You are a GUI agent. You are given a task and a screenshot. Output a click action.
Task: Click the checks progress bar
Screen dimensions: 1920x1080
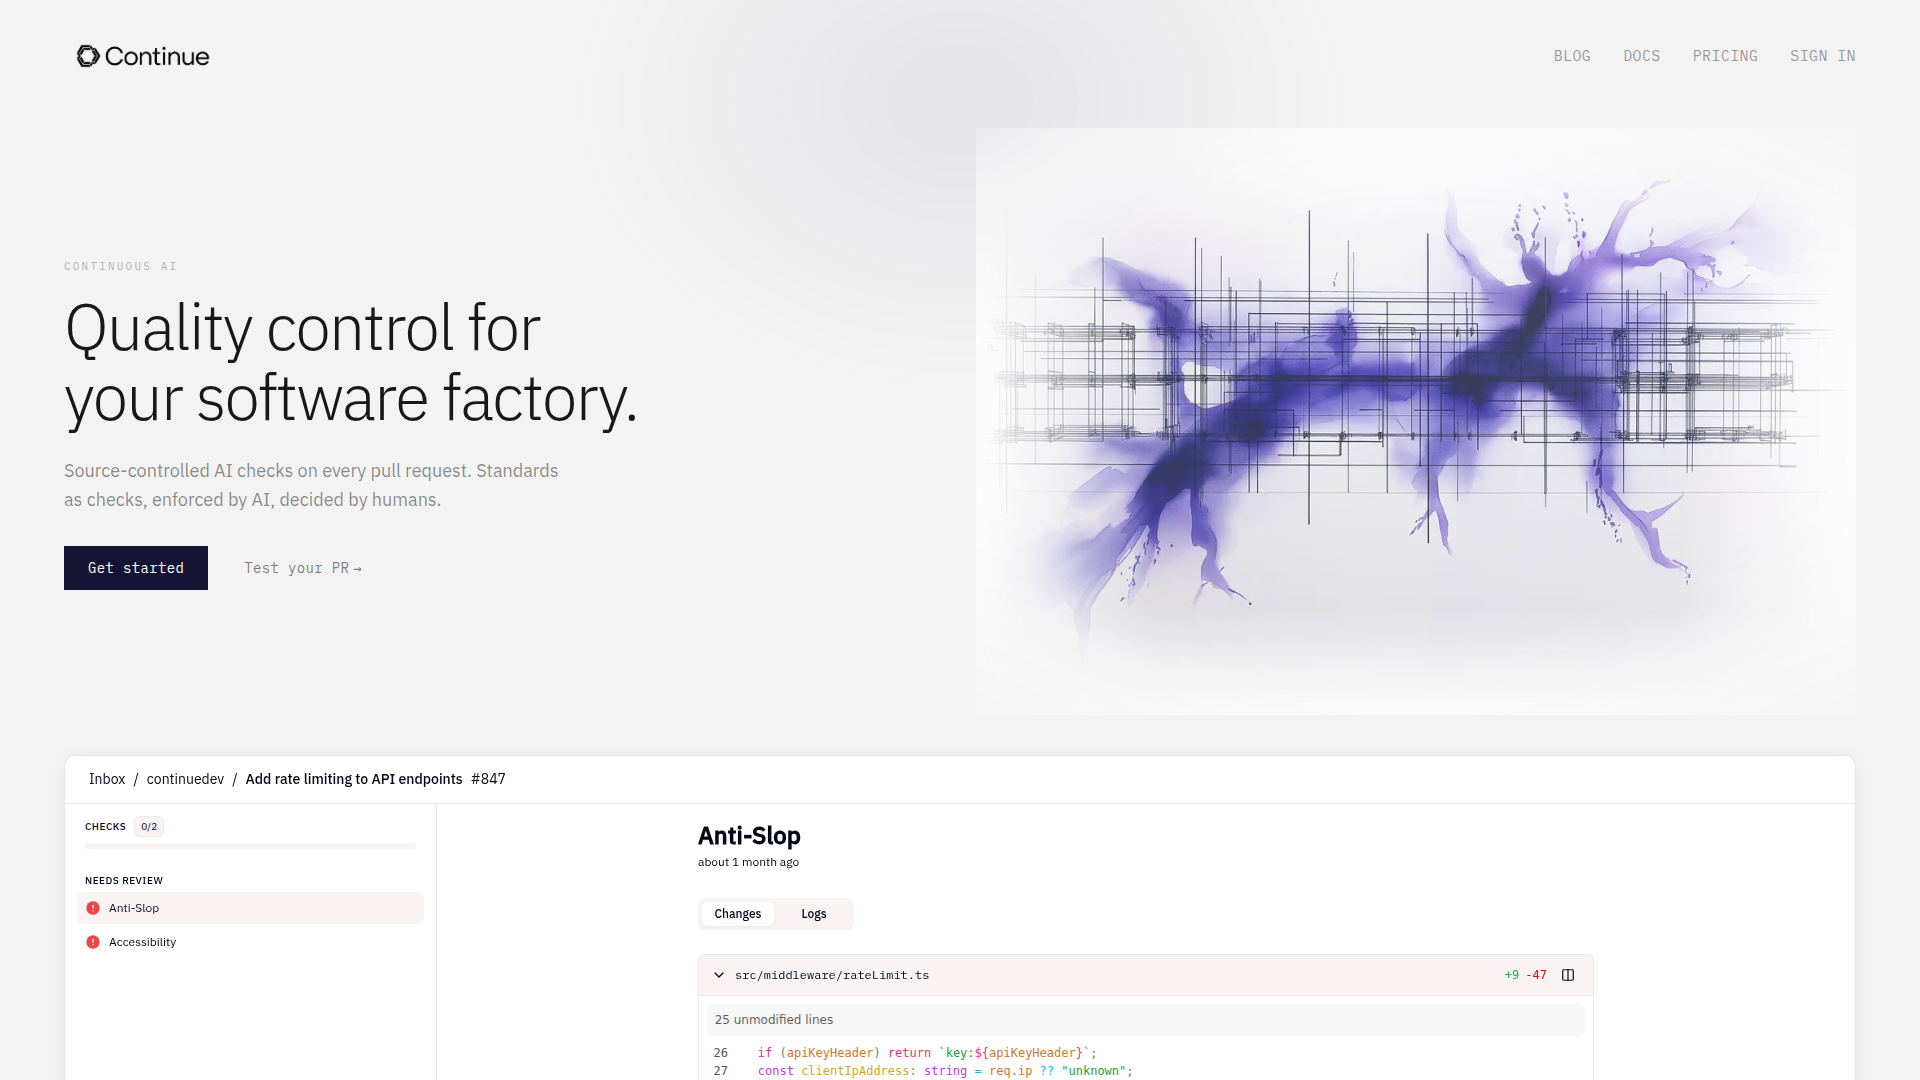click(x=250, y=846)
